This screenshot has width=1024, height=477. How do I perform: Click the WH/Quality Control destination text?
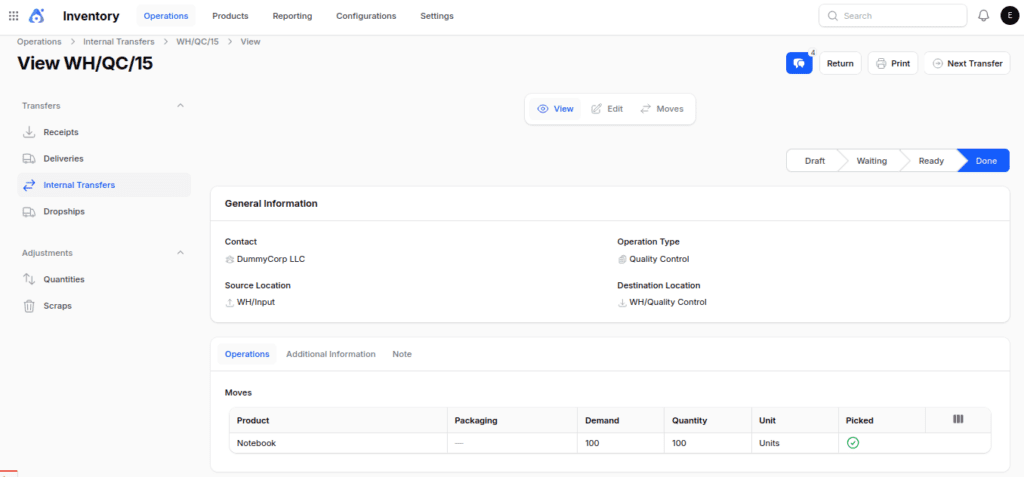(x=668, y=303)
